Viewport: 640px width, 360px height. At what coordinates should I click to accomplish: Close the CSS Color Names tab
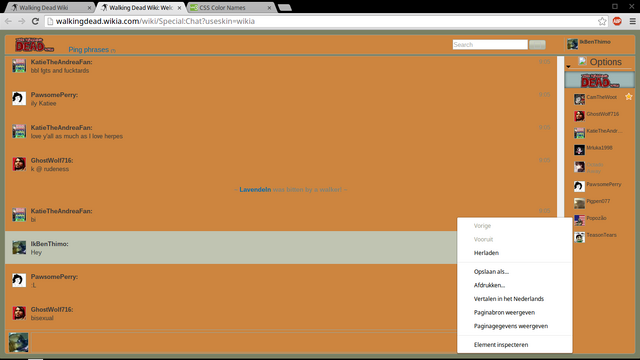pos(269,8)
